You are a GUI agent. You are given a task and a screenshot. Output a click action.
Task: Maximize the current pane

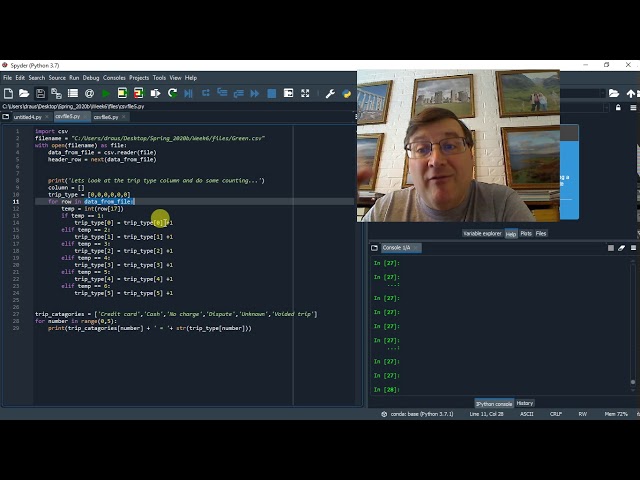(288, 93)
